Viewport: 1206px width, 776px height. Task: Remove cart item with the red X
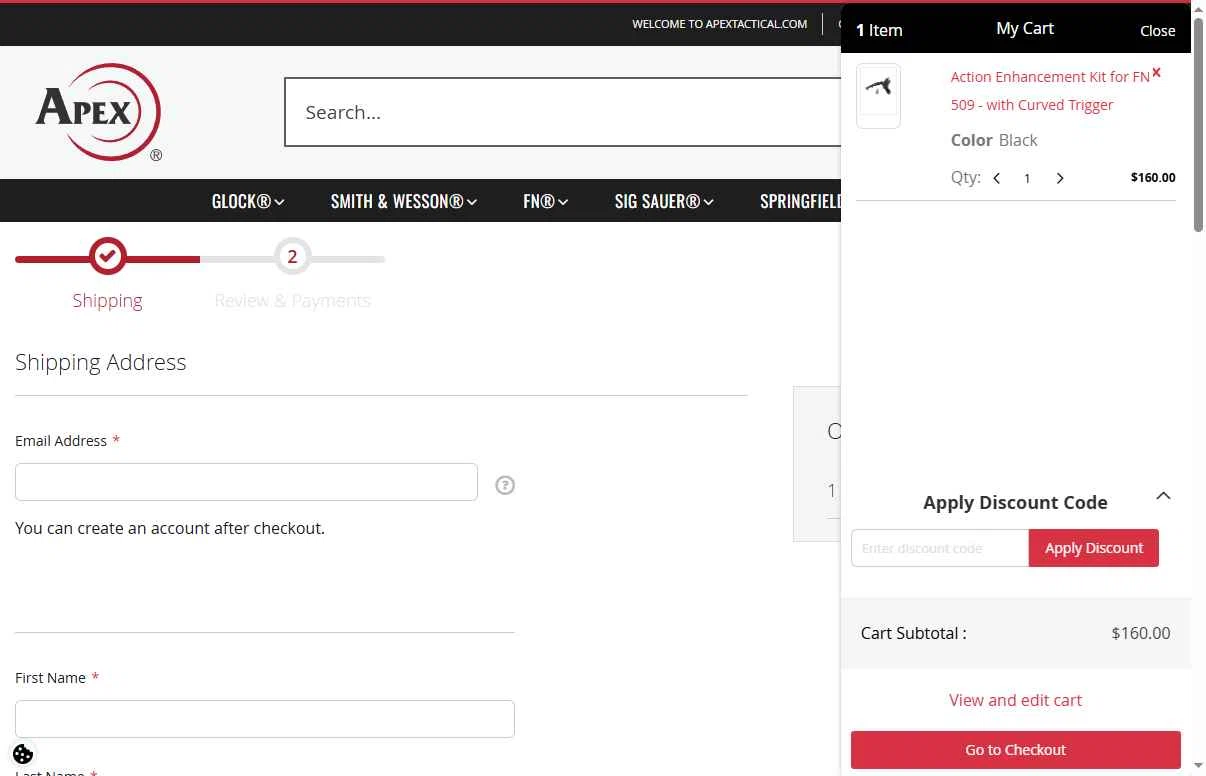pos(1156,72)
